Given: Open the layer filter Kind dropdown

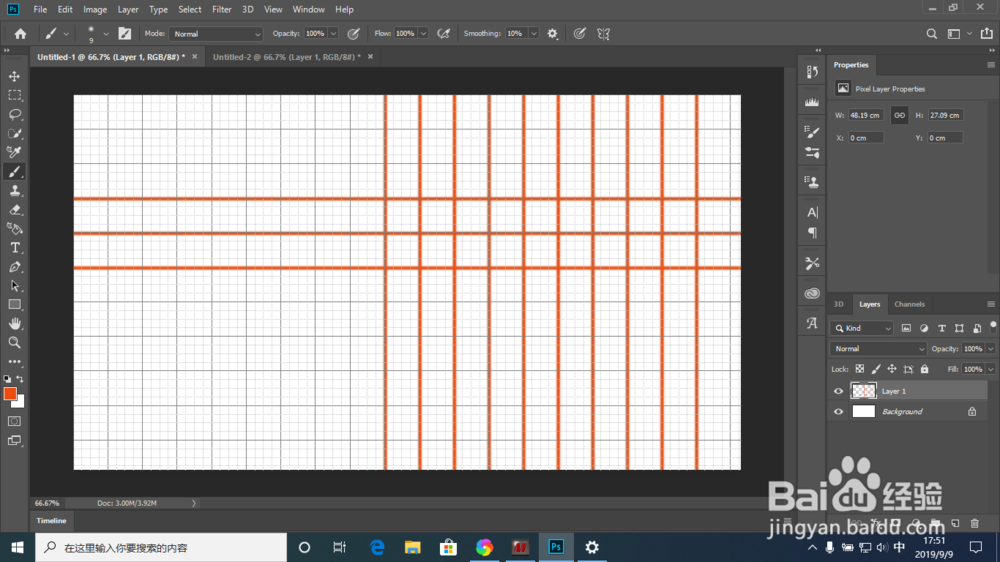Looking at the screenshot, I should pos(862,329).
